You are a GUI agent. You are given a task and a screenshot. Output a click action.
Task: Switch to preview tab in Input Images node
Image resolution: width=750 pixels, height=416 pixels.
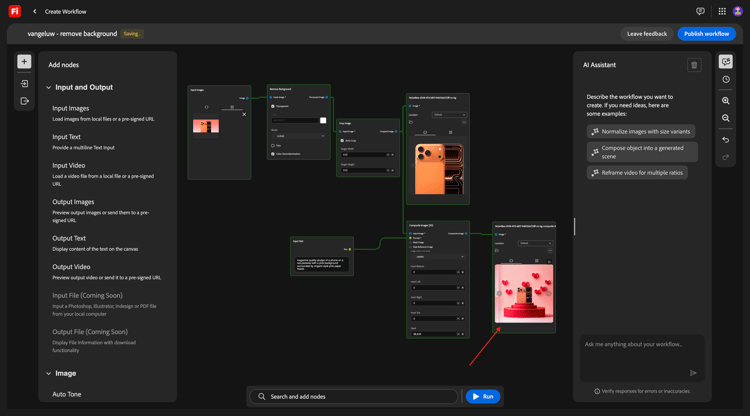tap(207, 107)
